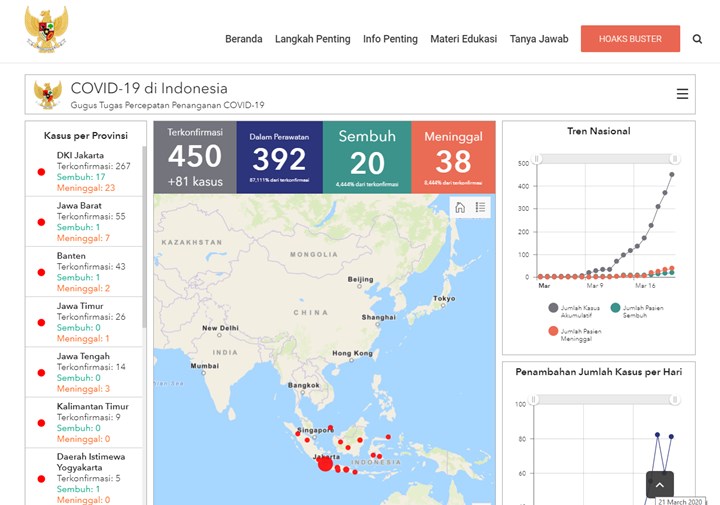The width and height of the screenshot is (720, 505).
Task: Open Info Penting menu item
Action: pyautogui.click(x=390, y=39)
